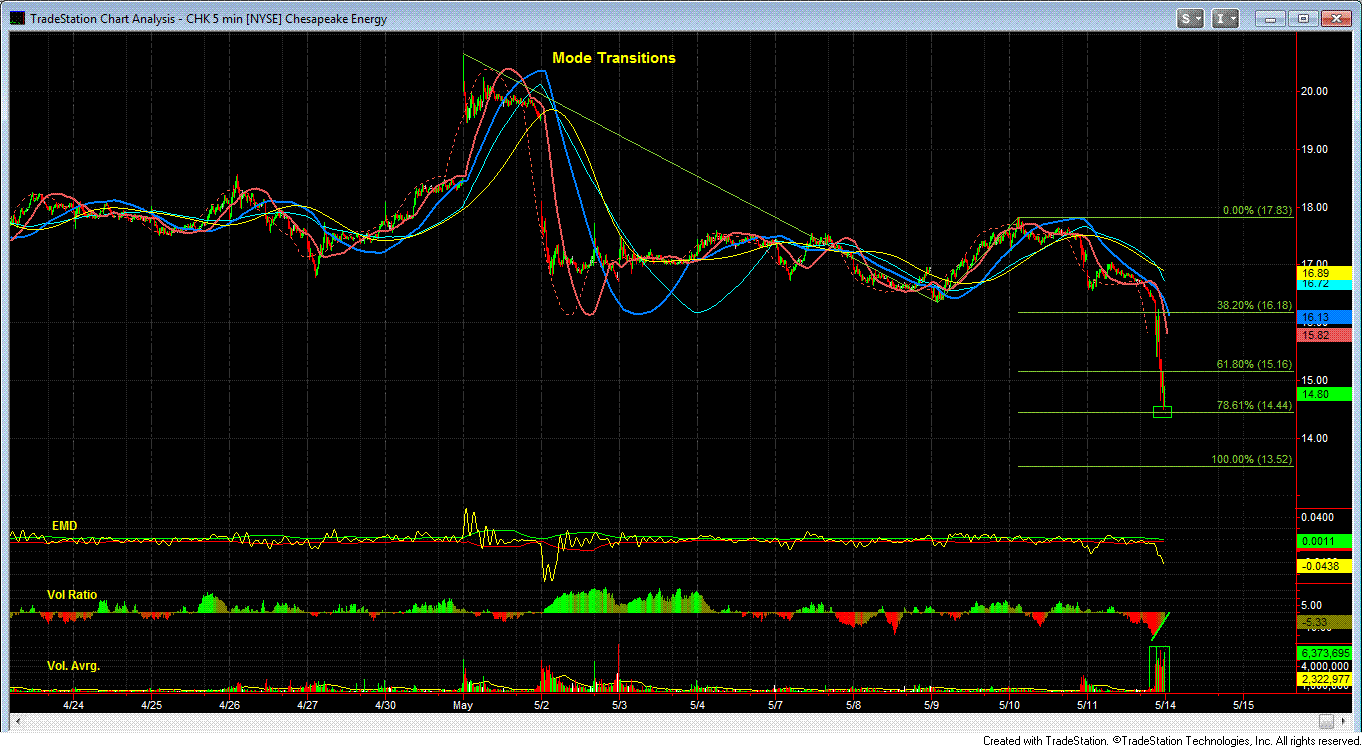Close the Chart Analysis window

(1337, 18)
